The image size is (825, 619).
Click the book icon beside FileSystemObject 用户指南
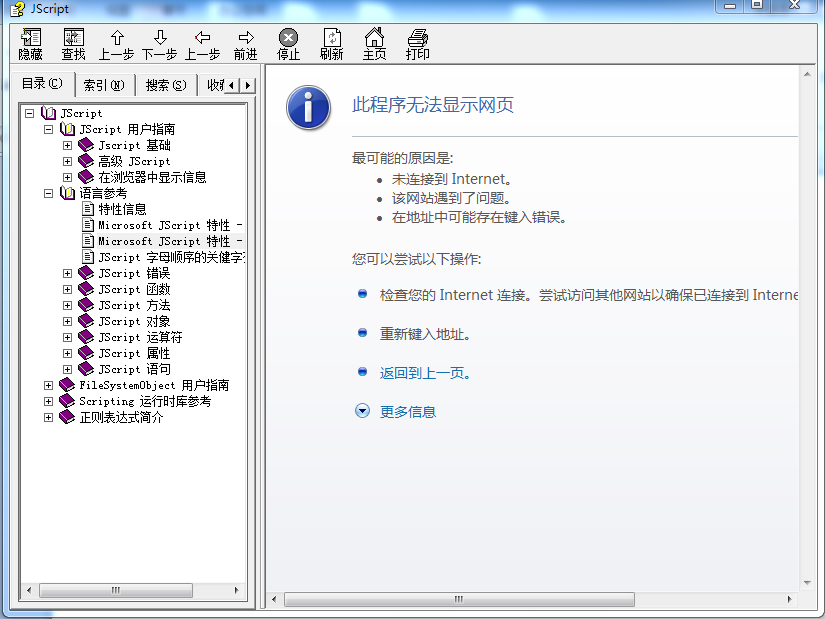click(67, 385)
